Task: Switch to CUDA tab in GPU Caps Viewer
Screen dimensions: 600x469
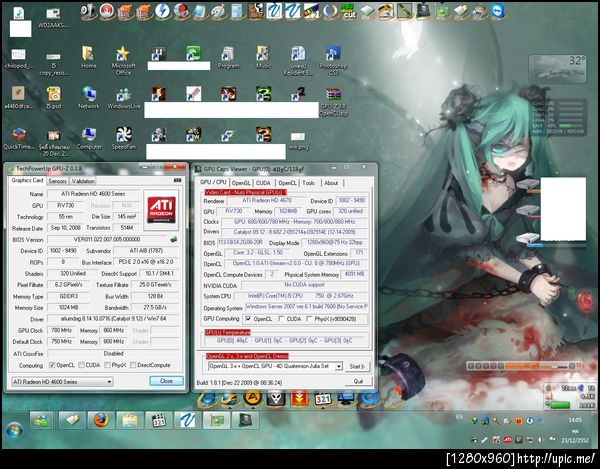Action: [x=263, y=183]
